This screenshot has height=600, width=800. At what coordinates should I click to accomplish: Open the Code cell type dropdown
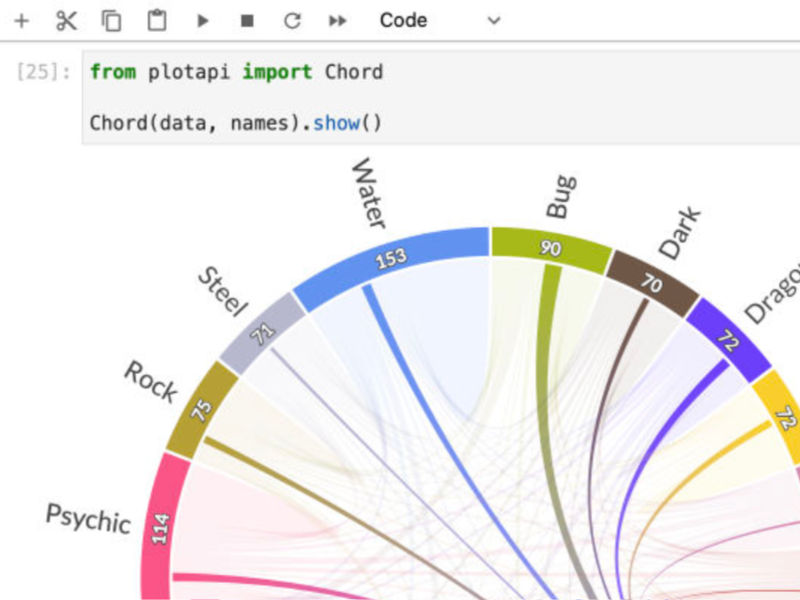[438, 20]
